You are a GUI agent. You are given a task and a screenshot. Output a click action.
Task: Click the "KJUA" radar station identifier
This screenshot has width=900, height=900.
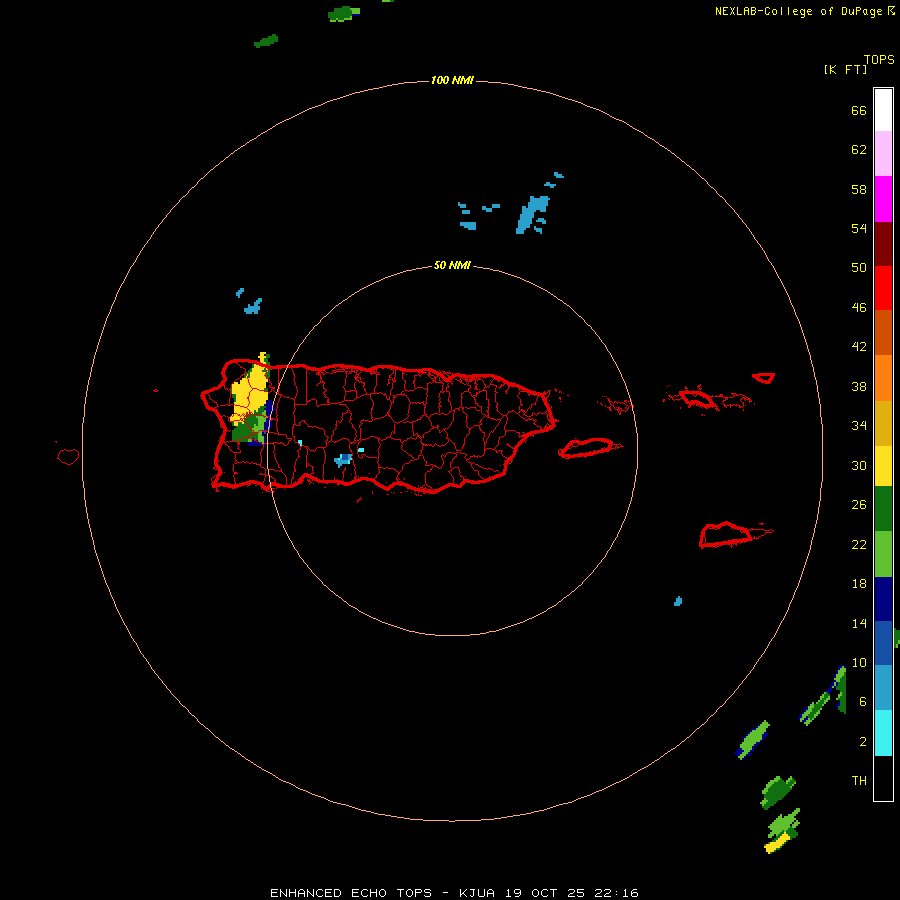[476, 893]
